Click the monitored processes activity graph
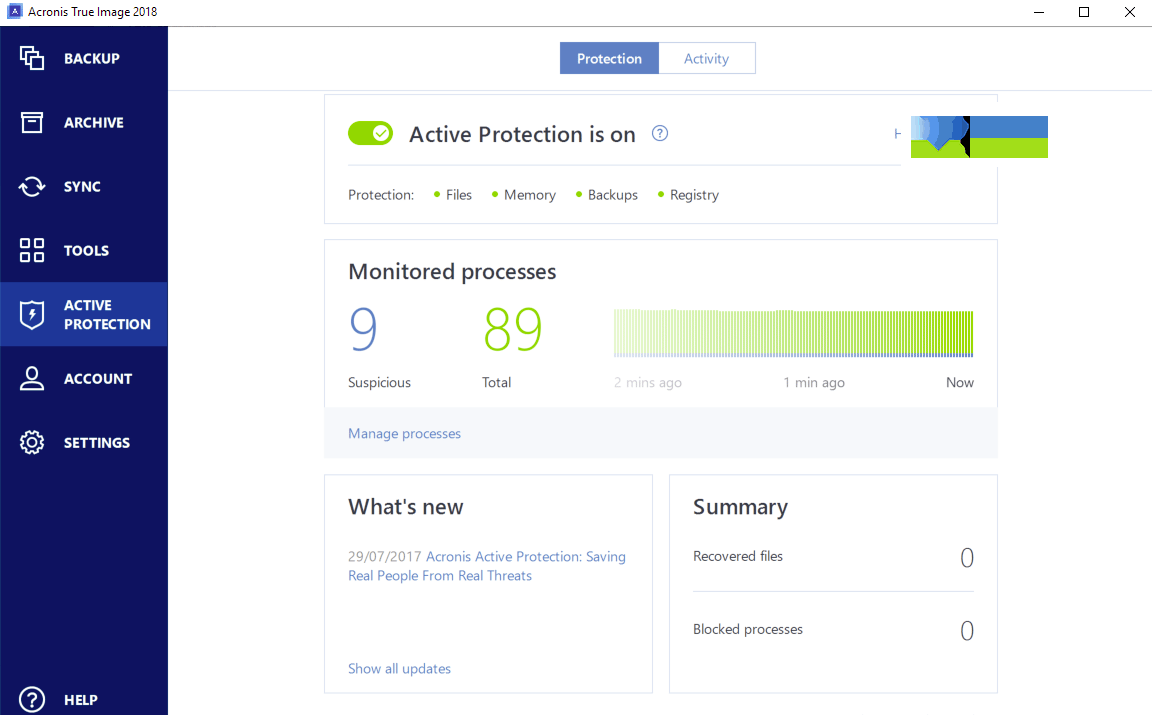 793,333
